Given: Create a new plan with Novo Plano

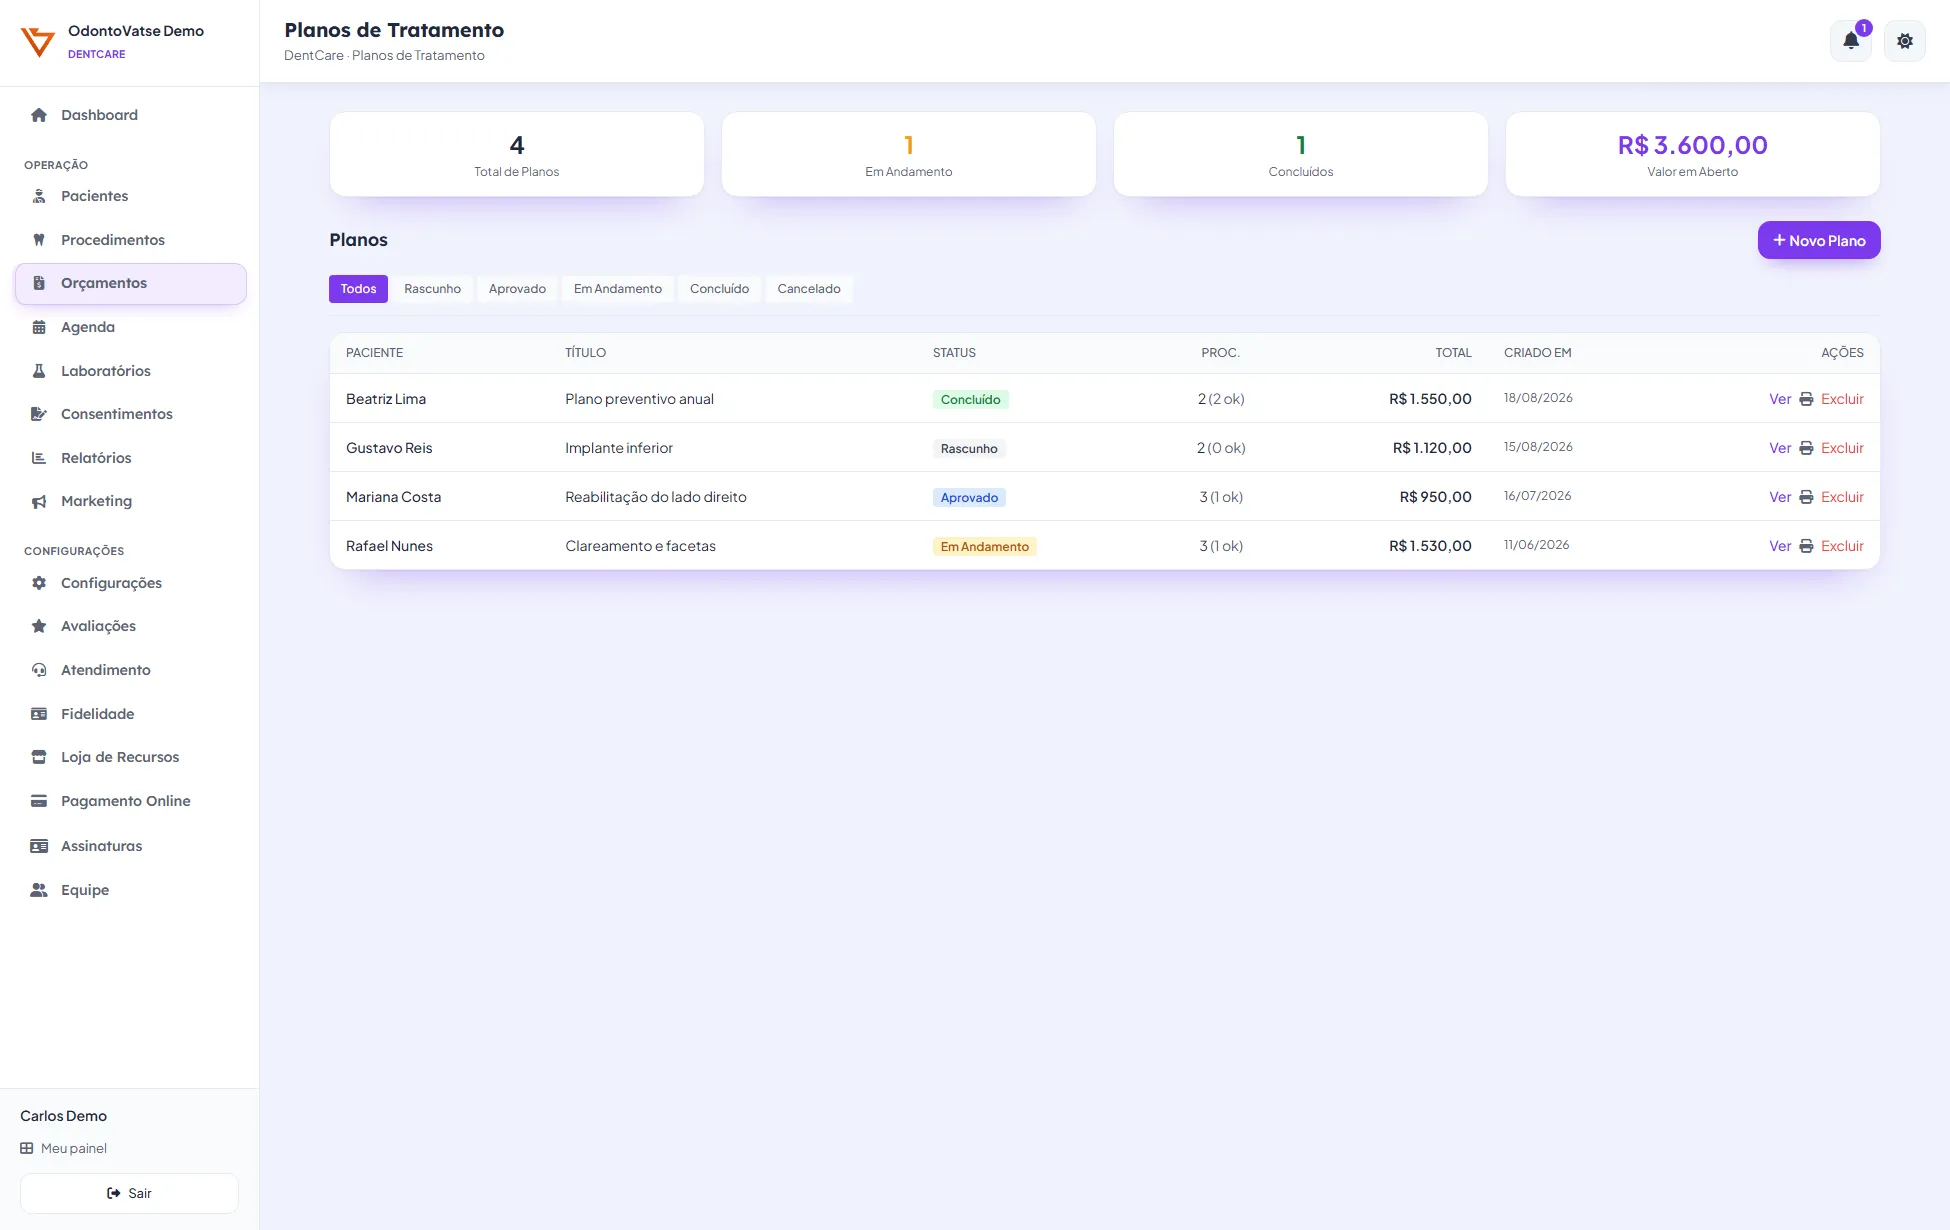Looking at the screenshot, I should tap(1819, 240).
